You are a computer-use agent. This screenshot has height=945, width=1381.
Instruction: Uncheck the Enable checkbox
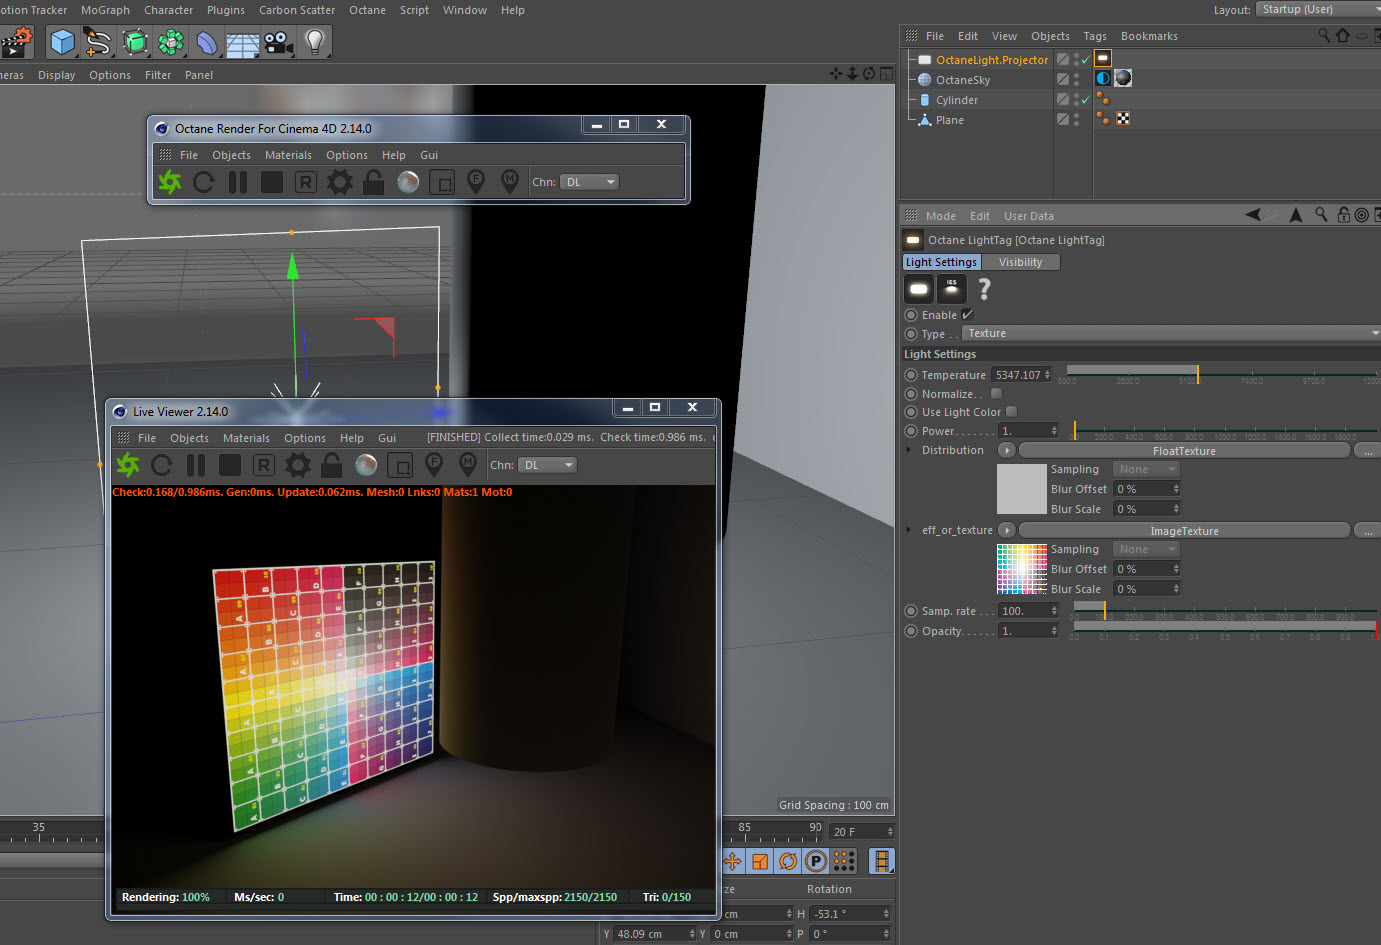(967, 315)
